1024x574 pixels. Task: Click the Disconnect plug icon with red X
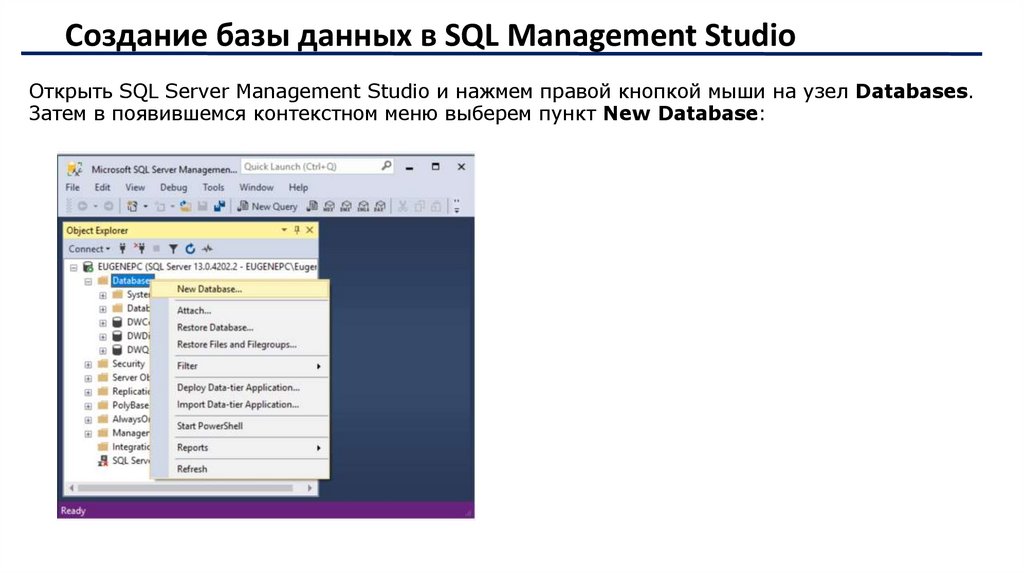point(139,248)
